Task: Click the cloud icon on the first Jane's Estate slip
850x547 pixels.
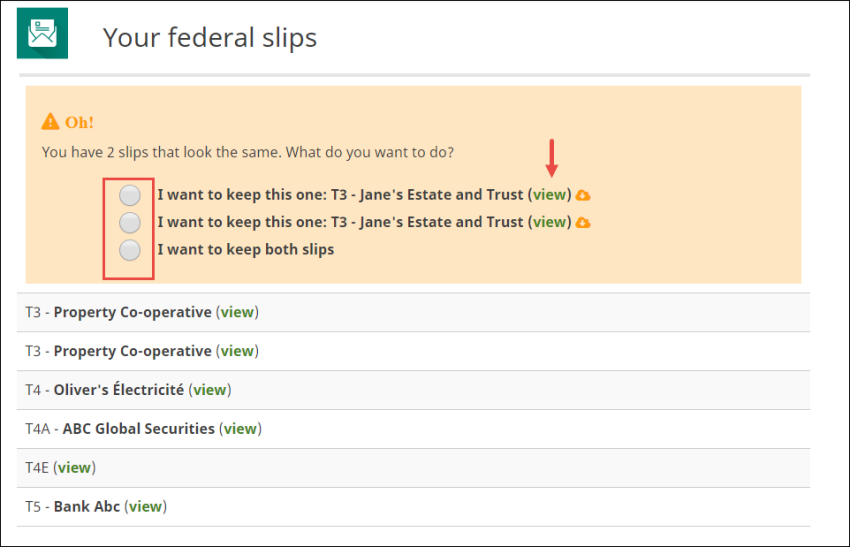Action: tap(584, 195)
